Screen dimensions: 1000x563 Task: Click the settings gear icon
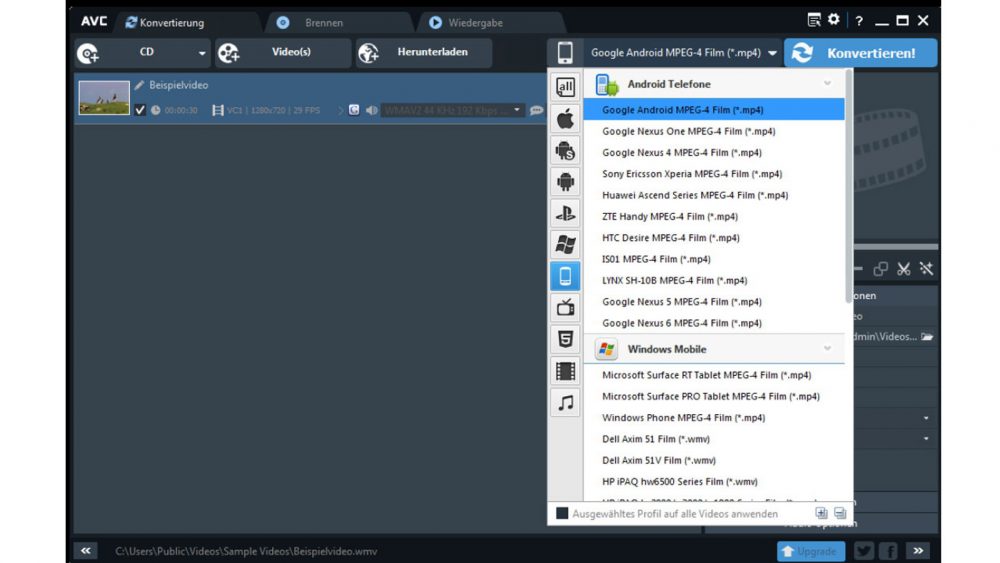point(834,20)
